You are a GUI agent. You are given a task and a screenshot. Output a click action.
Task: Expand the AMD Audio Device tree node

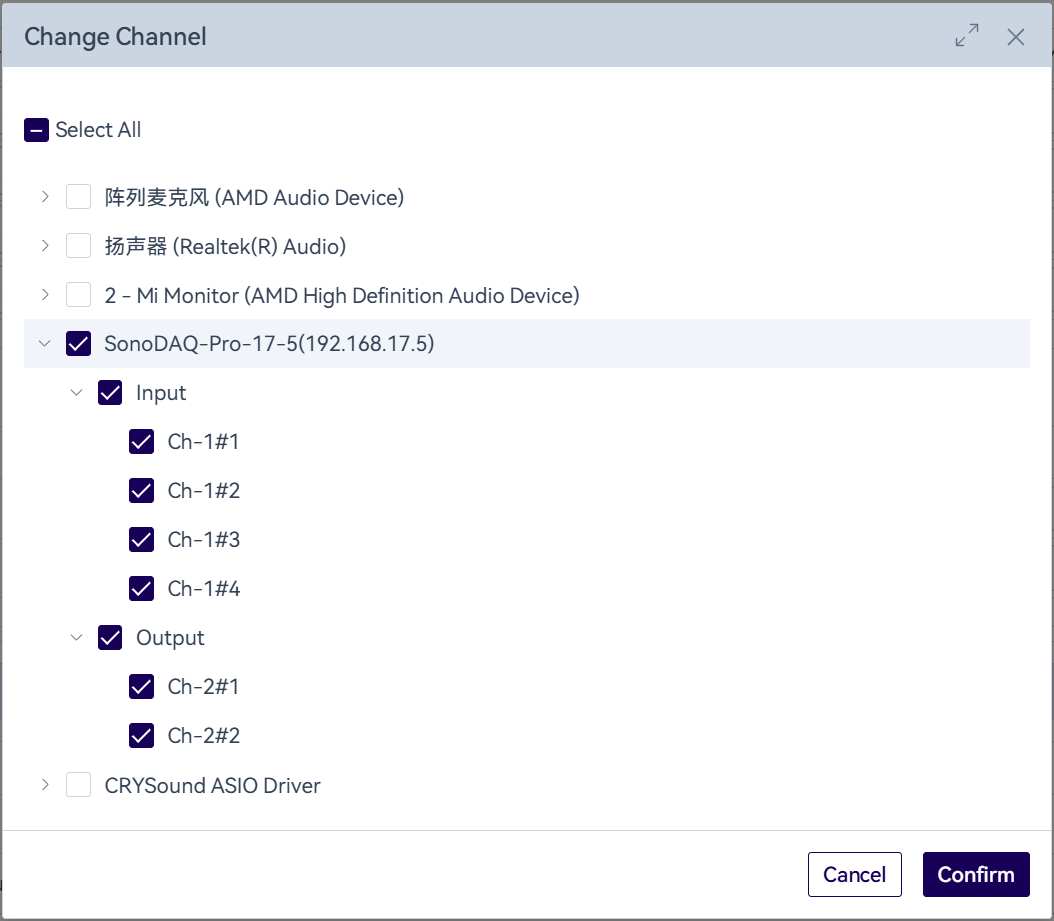coord(45,197)
